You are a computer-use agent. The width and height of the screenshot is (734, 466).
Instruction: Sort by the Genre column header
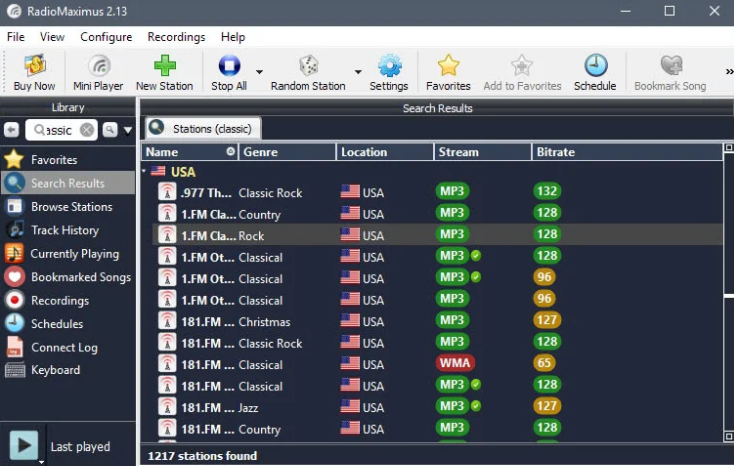pyautogui.click(x=287, y=152)
